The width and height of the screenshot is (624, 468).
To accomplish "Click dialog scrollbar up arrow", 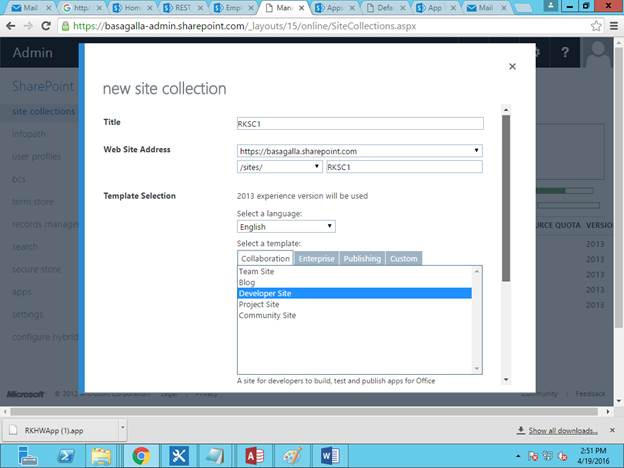I will [x=506, y=109].
